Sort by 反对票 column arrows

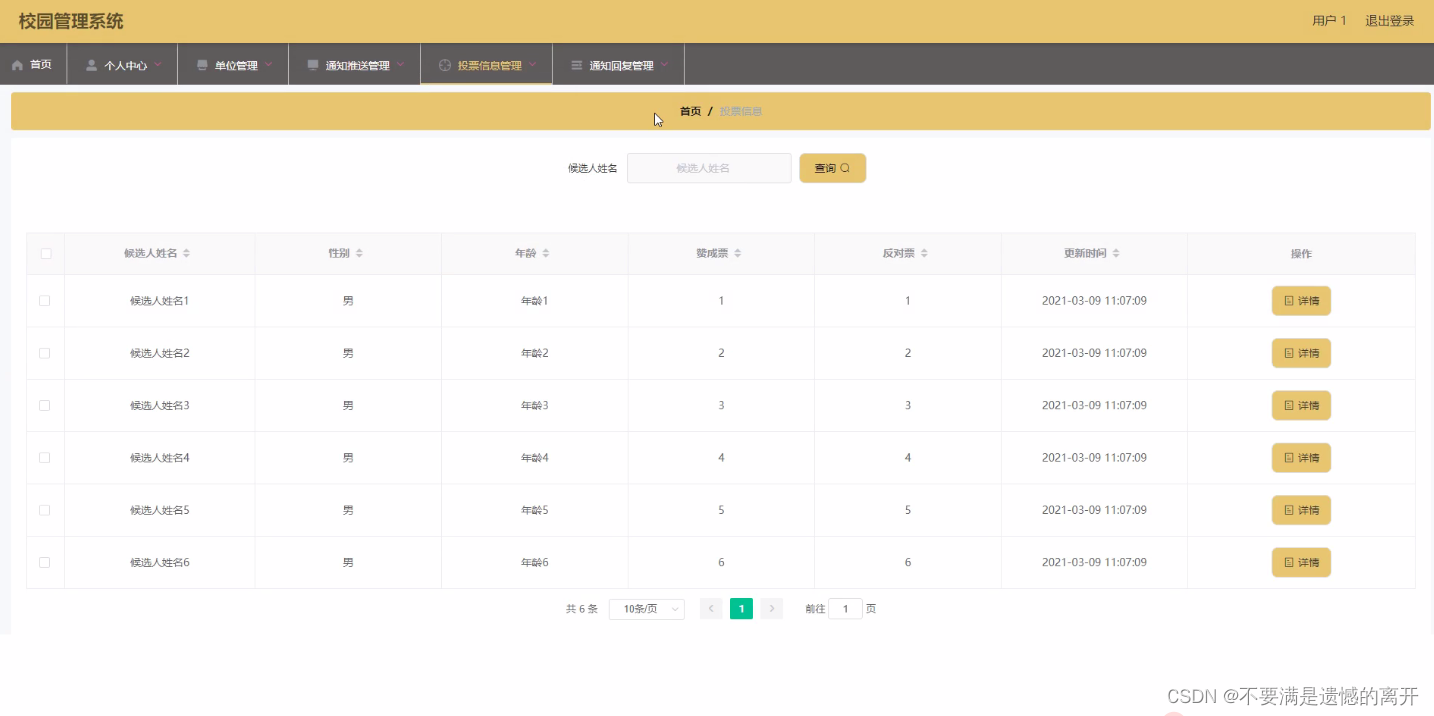924,254
